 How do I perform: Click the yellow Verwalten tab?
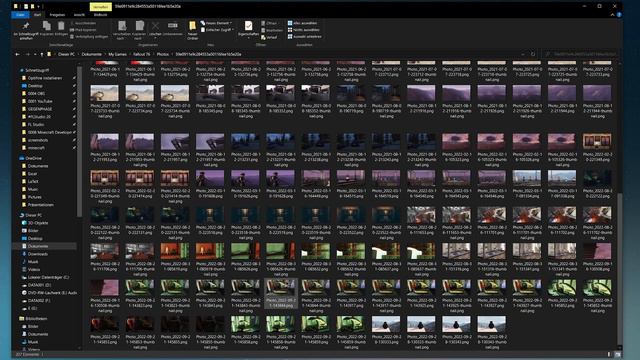coord(100,7)
